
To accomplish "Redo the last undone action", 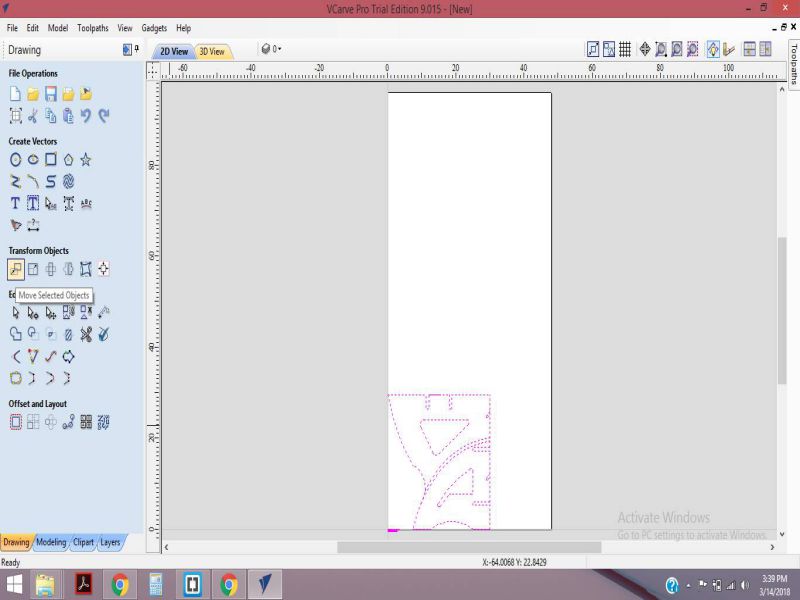I will click(x=104, y=116).
